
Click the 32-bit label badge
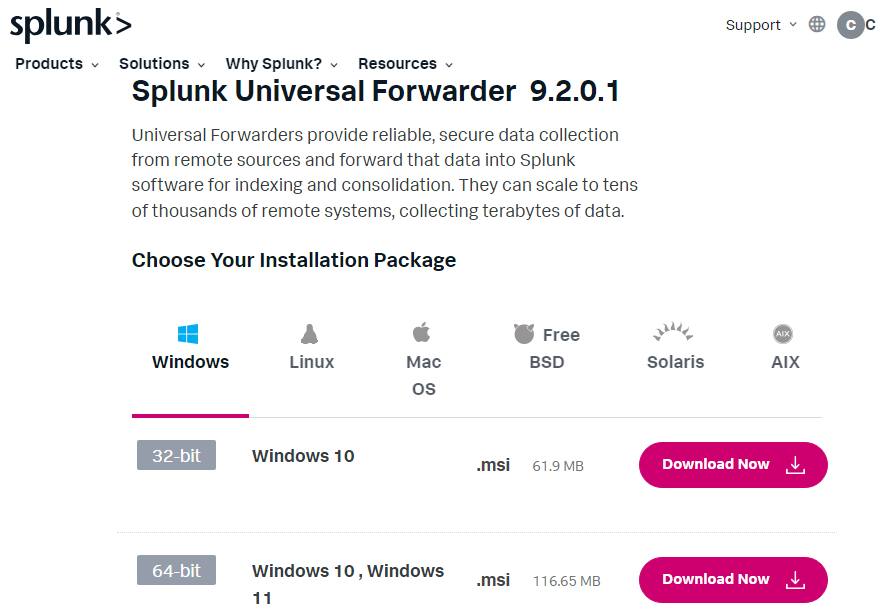(x=176, y=456)
